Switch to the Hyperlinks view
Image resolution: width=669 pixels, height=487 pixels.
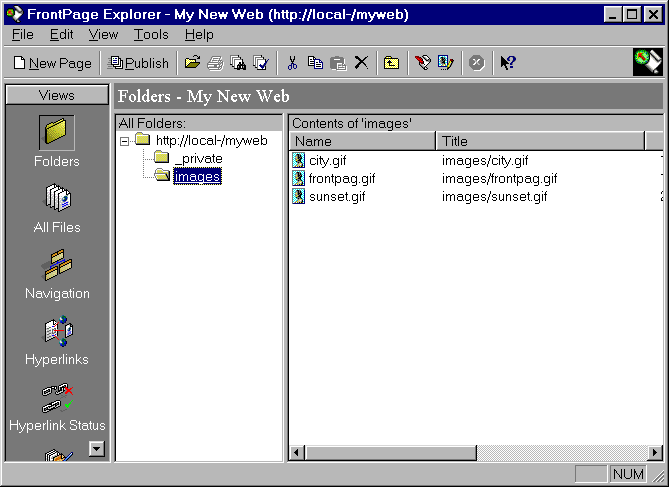click(57, 341)
